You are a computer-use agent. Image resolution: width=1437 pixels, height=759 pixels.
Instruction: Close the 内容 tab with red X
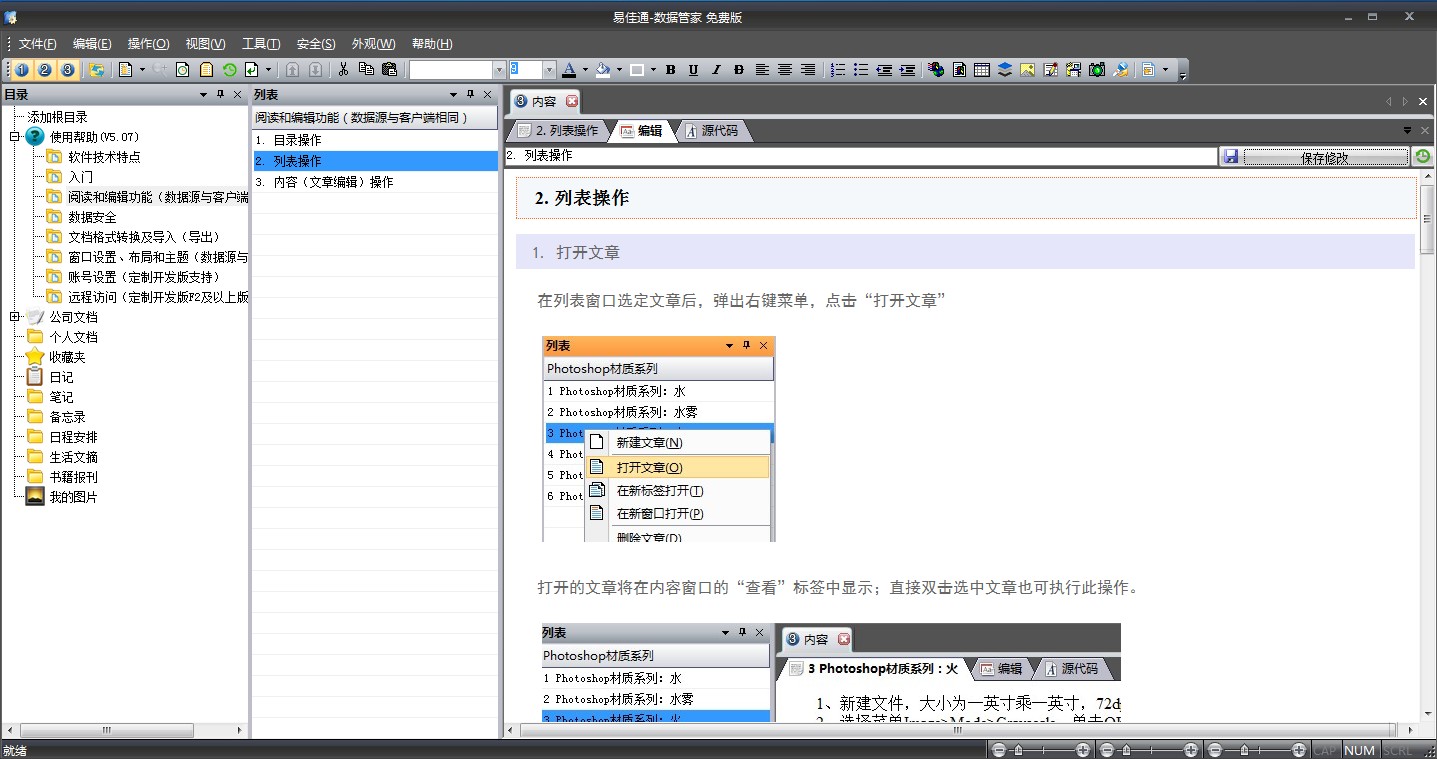pyautogui.click(x=572, y=101)
